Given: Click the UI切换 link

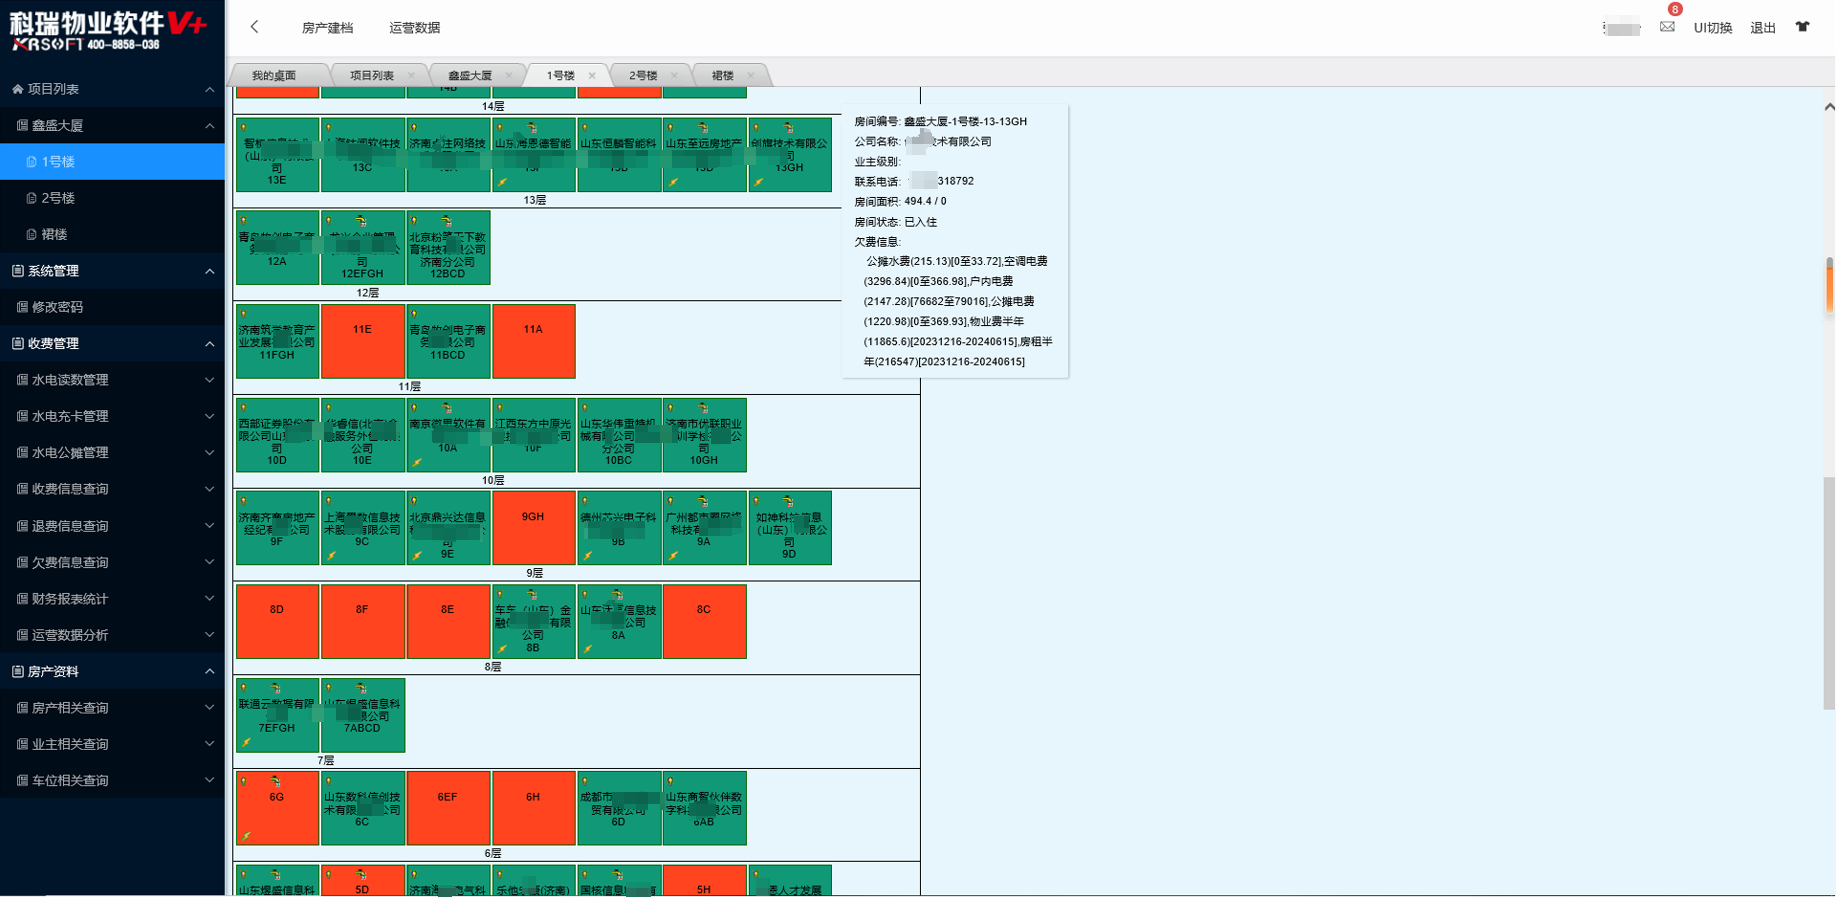Looking at the screenshot, I should 1712,28.
